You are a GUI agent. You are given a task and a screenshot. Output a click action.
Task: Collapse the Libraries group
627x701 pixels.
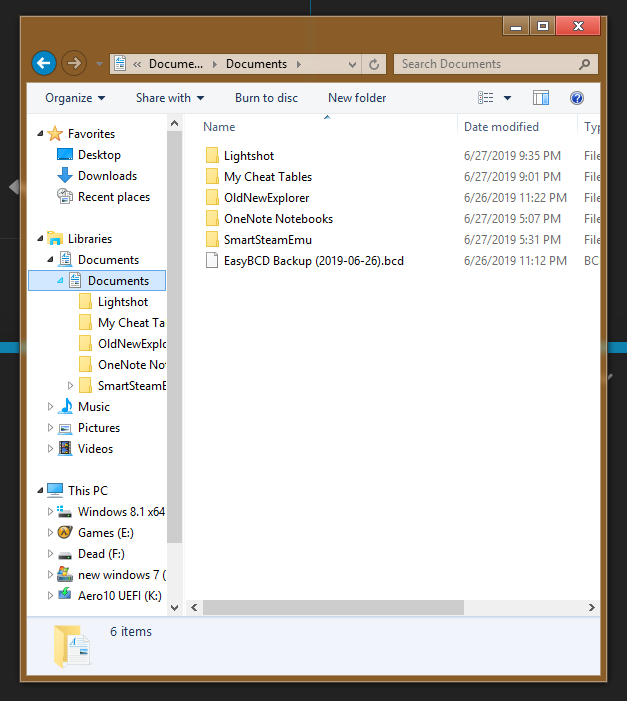pos(40,238)
